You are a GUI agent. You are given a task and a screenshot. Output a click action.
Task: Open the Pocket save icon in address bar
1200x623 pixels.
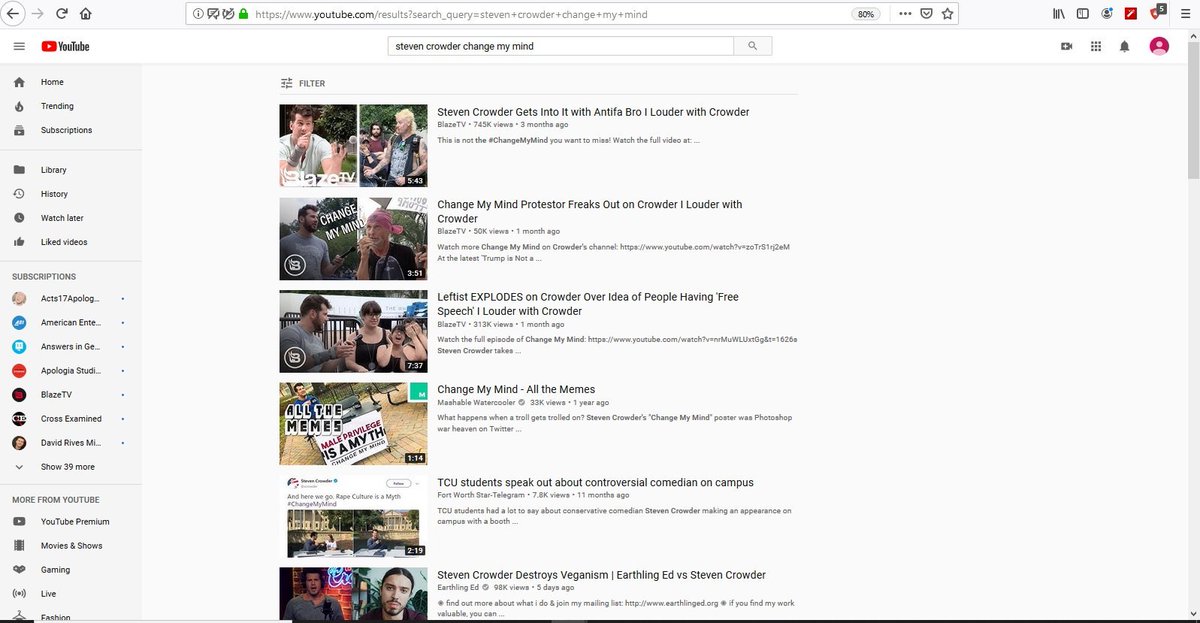(x=927, y=14)
